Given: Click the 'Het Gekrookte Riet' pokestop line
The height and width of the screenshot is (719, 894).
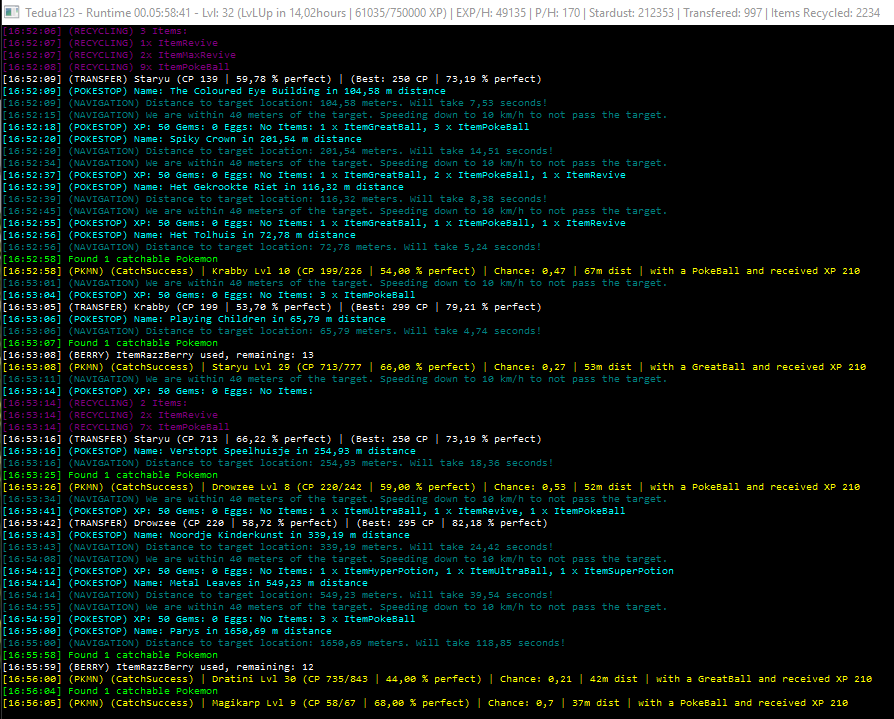Looking at the screenshot, I should 203,187.
